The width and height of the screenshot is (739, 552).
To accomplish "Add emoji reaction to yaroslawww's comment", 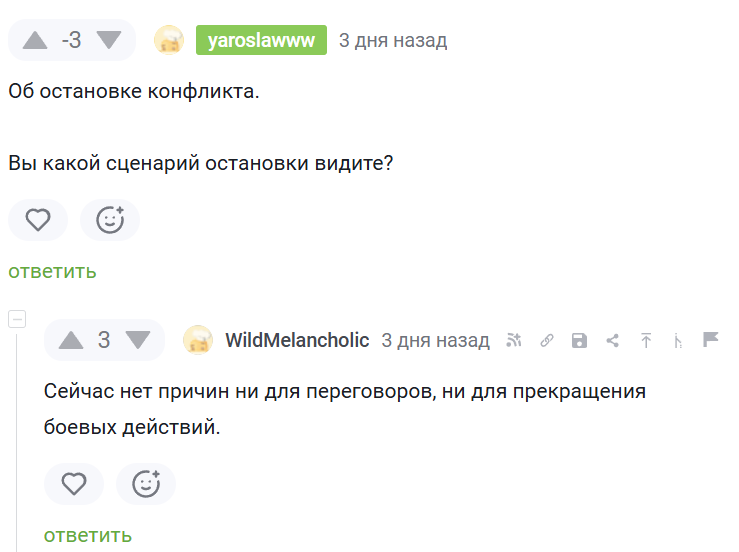I will tap(110, 220).
